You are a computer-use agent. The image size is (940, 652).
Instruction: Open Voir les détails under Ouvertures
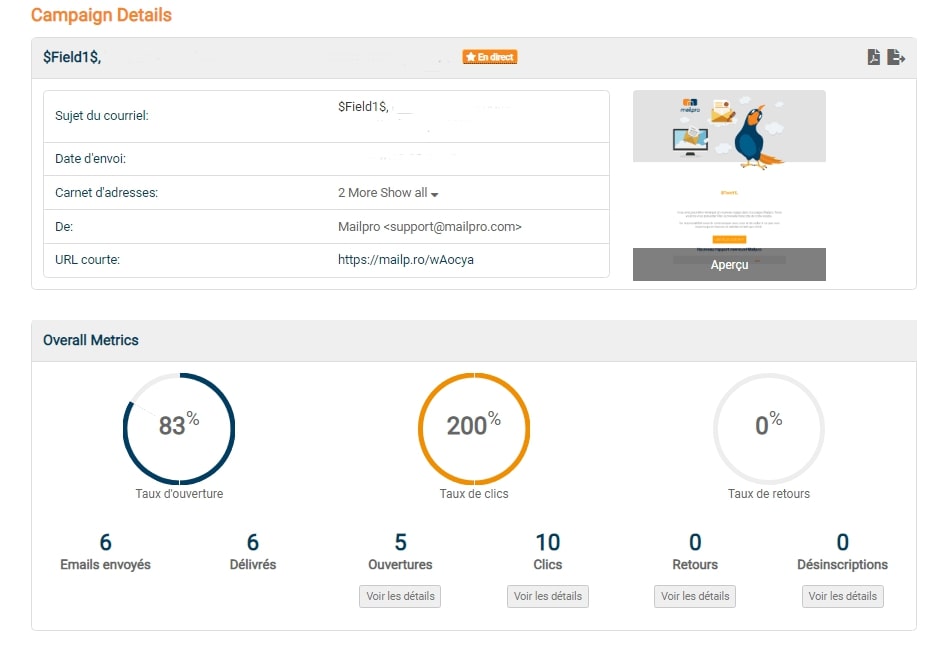point(399,596)
